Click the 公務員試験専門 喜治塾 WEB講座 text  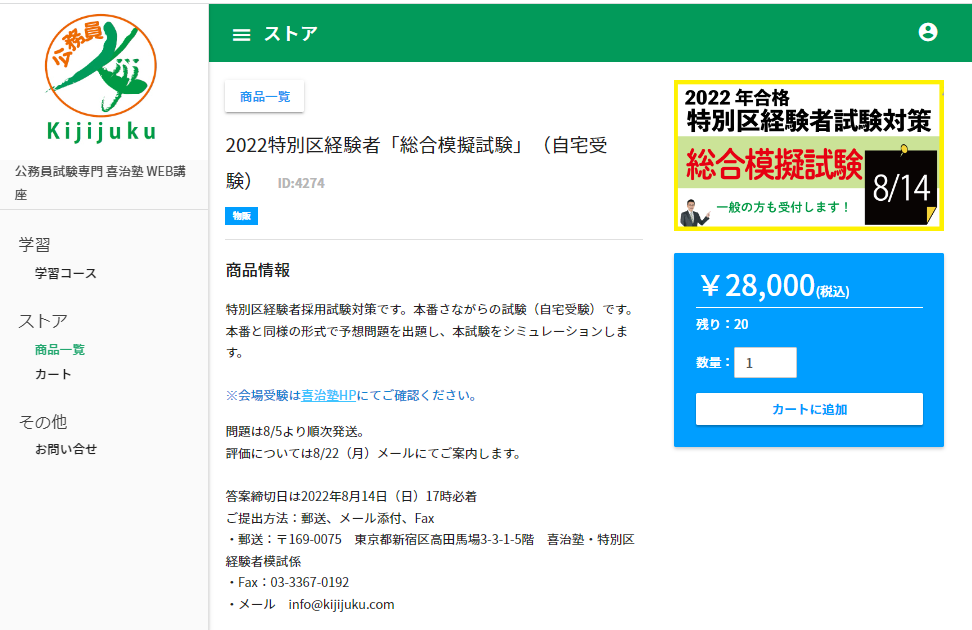tap(100, 182)
